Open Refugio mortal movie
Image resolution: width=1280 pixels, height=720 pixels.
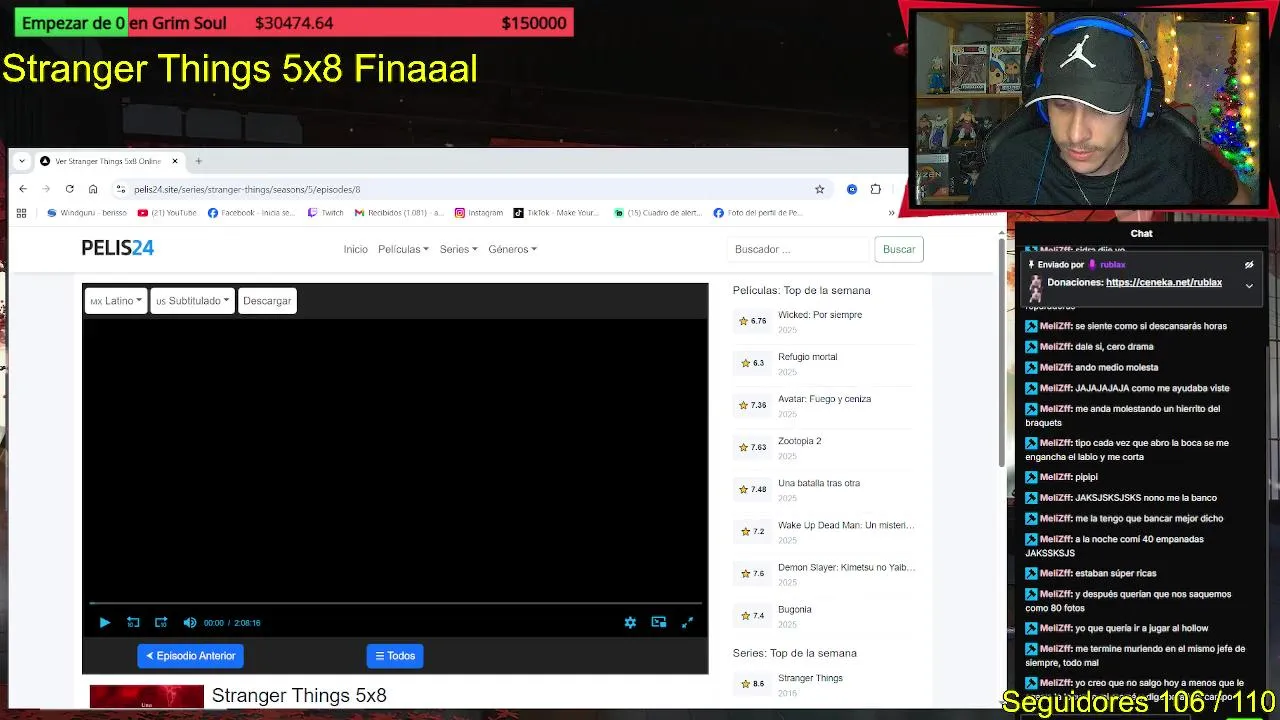pyautogui.click(x=807, y=357)
